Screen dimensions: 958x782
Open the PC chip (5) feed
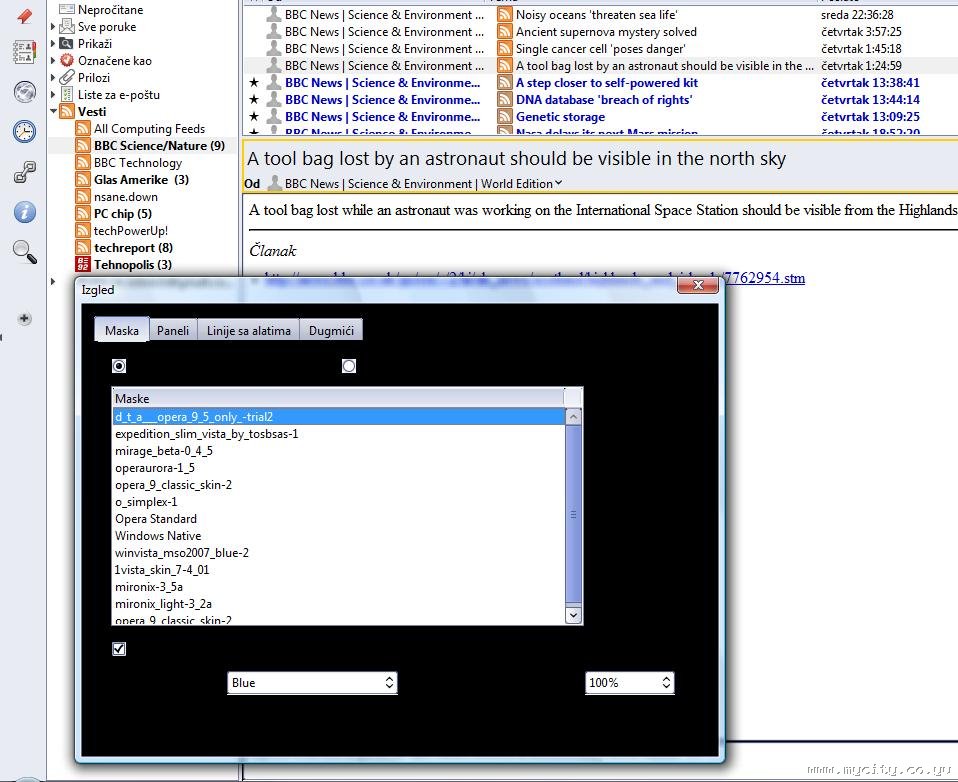[x=123, y=214]
